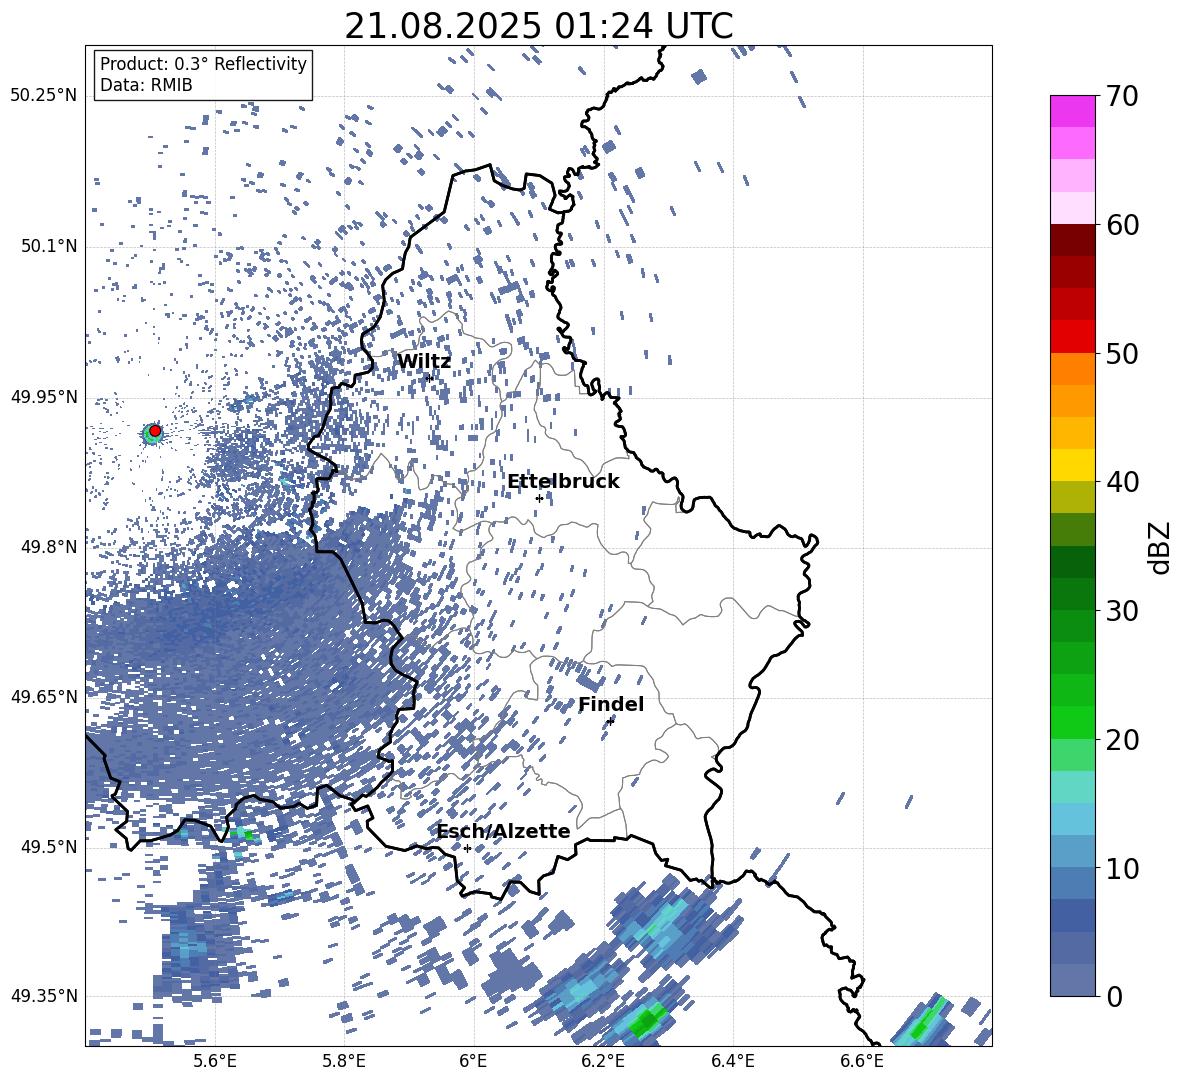1184x1081 pixels.
Task: Click the dBZ colorbar axis label
Action: pos(1161,547)
